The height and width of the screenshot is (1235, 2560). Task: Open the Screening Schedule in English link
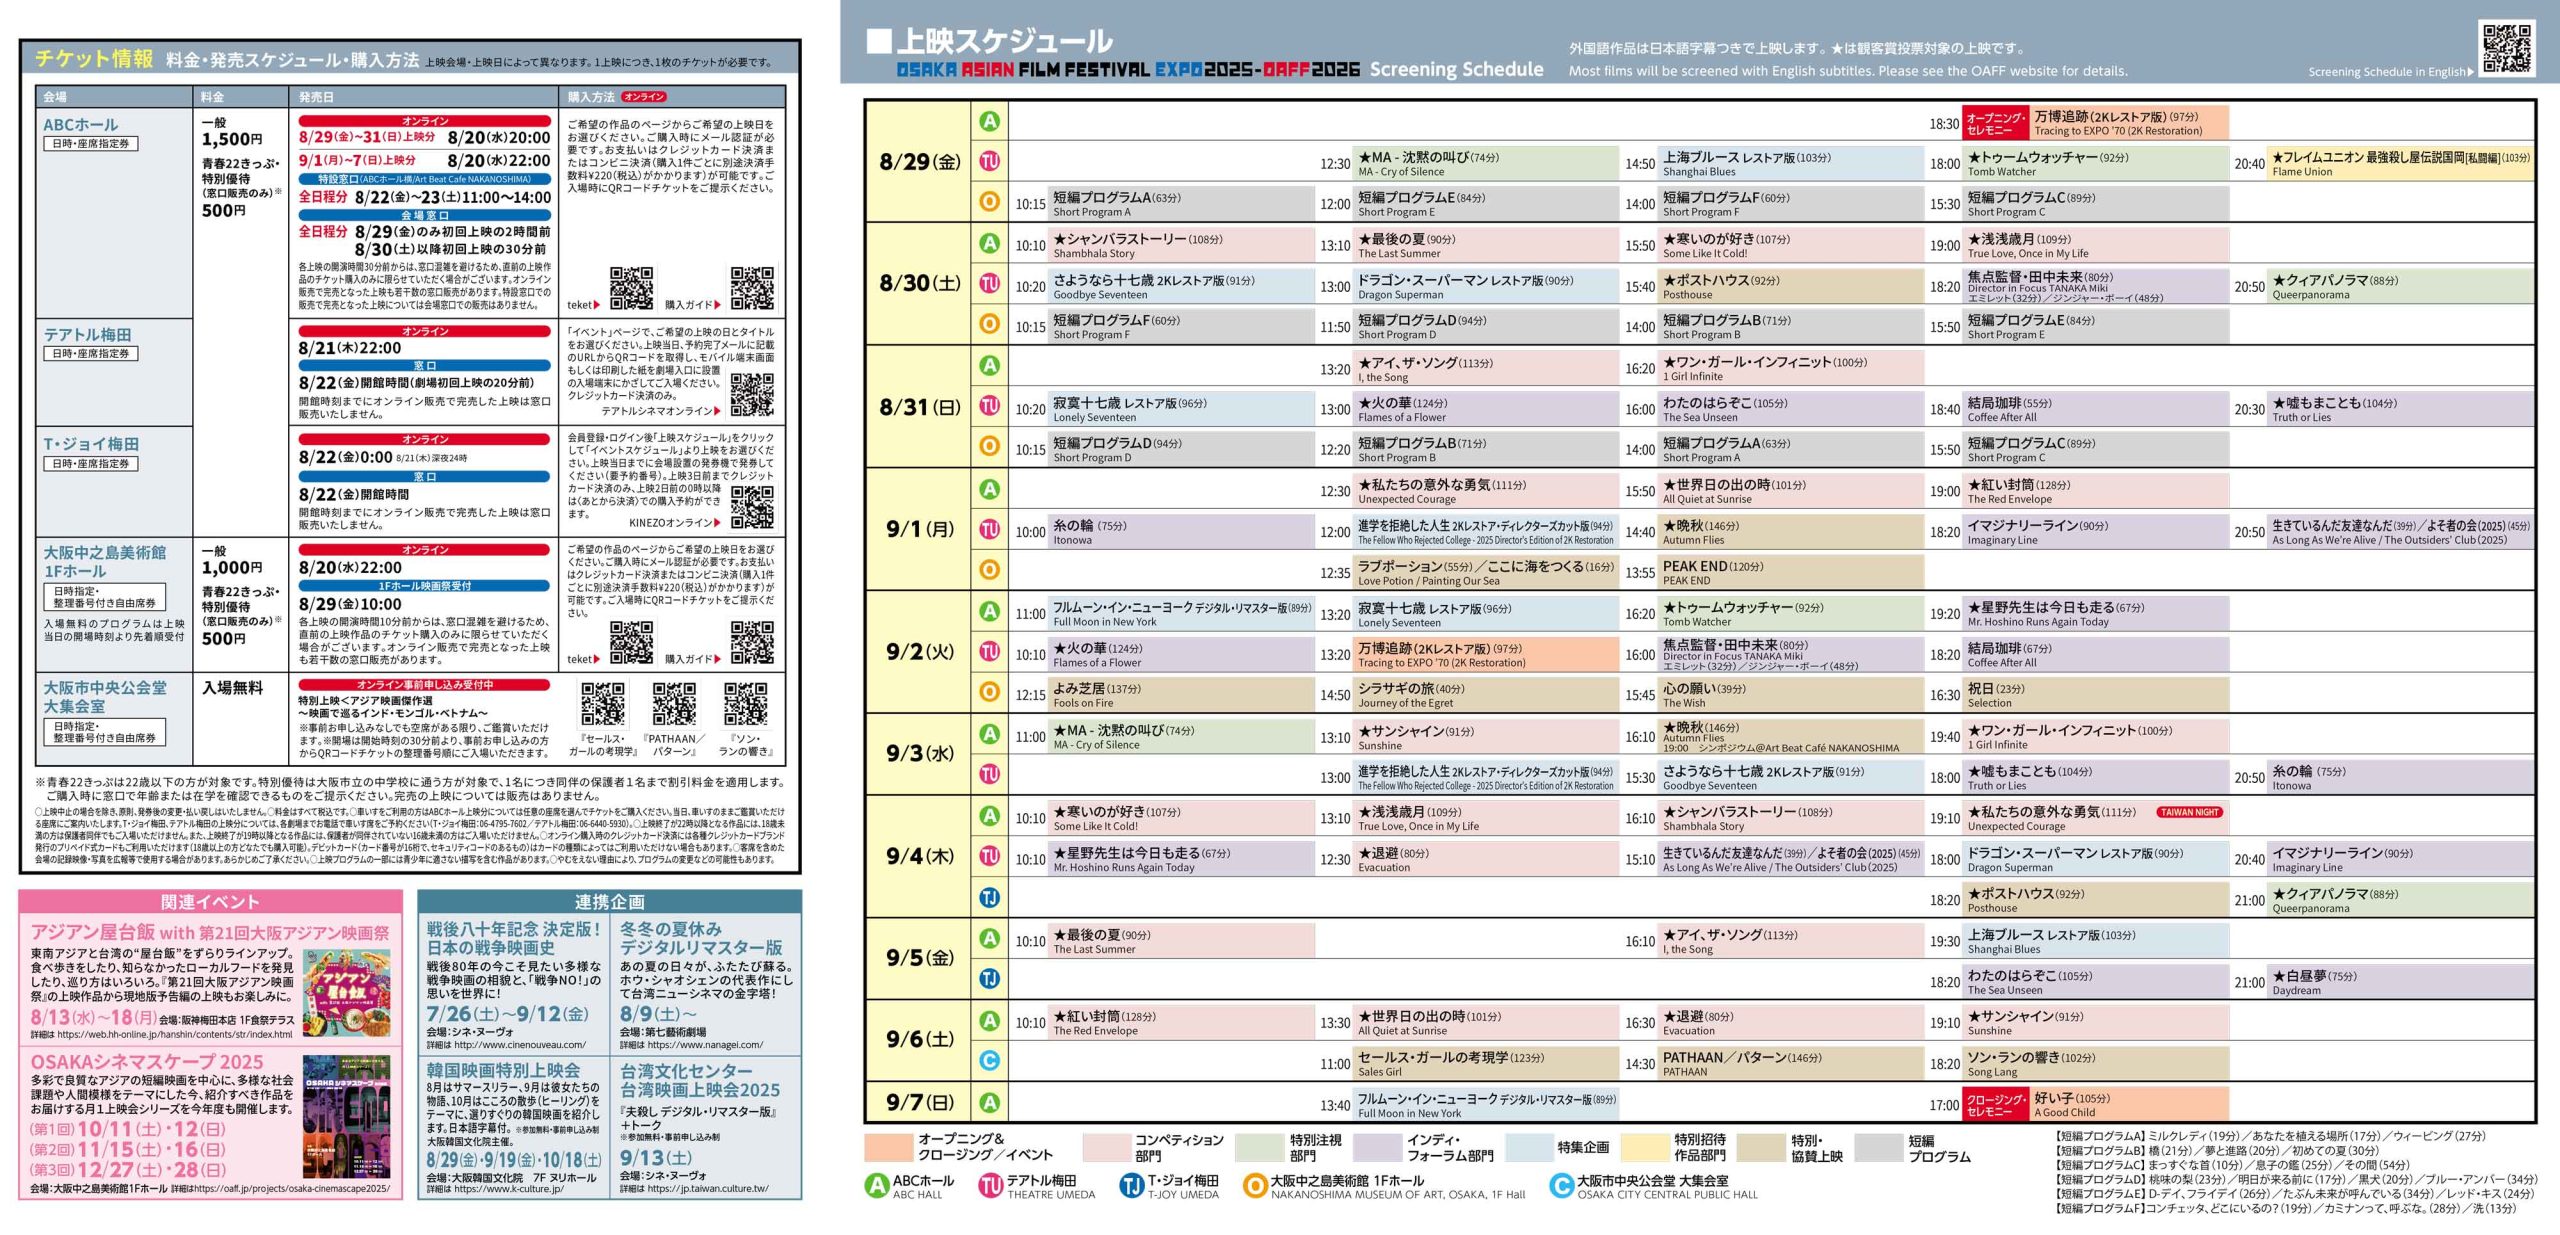[x=2391, y=72]
